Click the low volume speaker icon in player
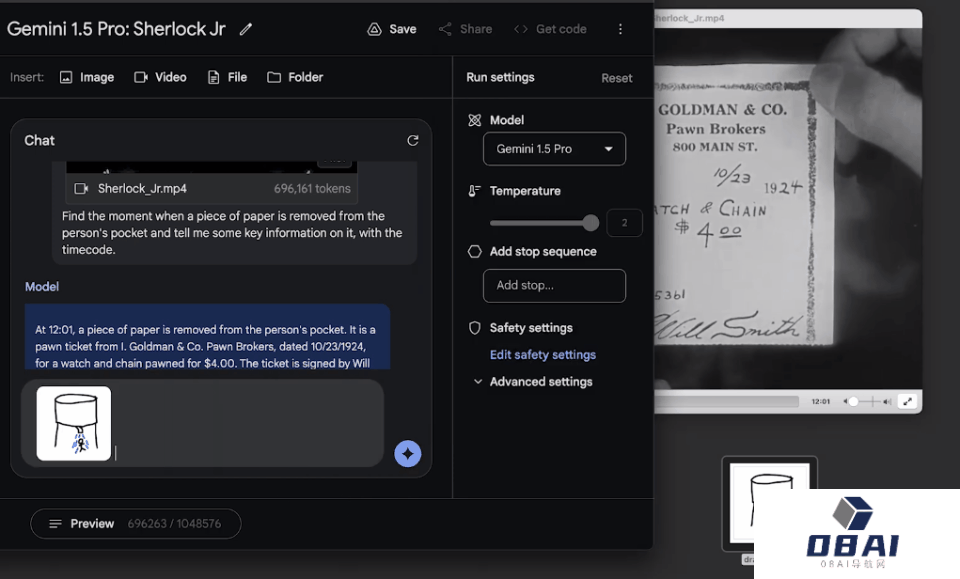The width and height of the screenshot is (960, 579). click(846, 402)
